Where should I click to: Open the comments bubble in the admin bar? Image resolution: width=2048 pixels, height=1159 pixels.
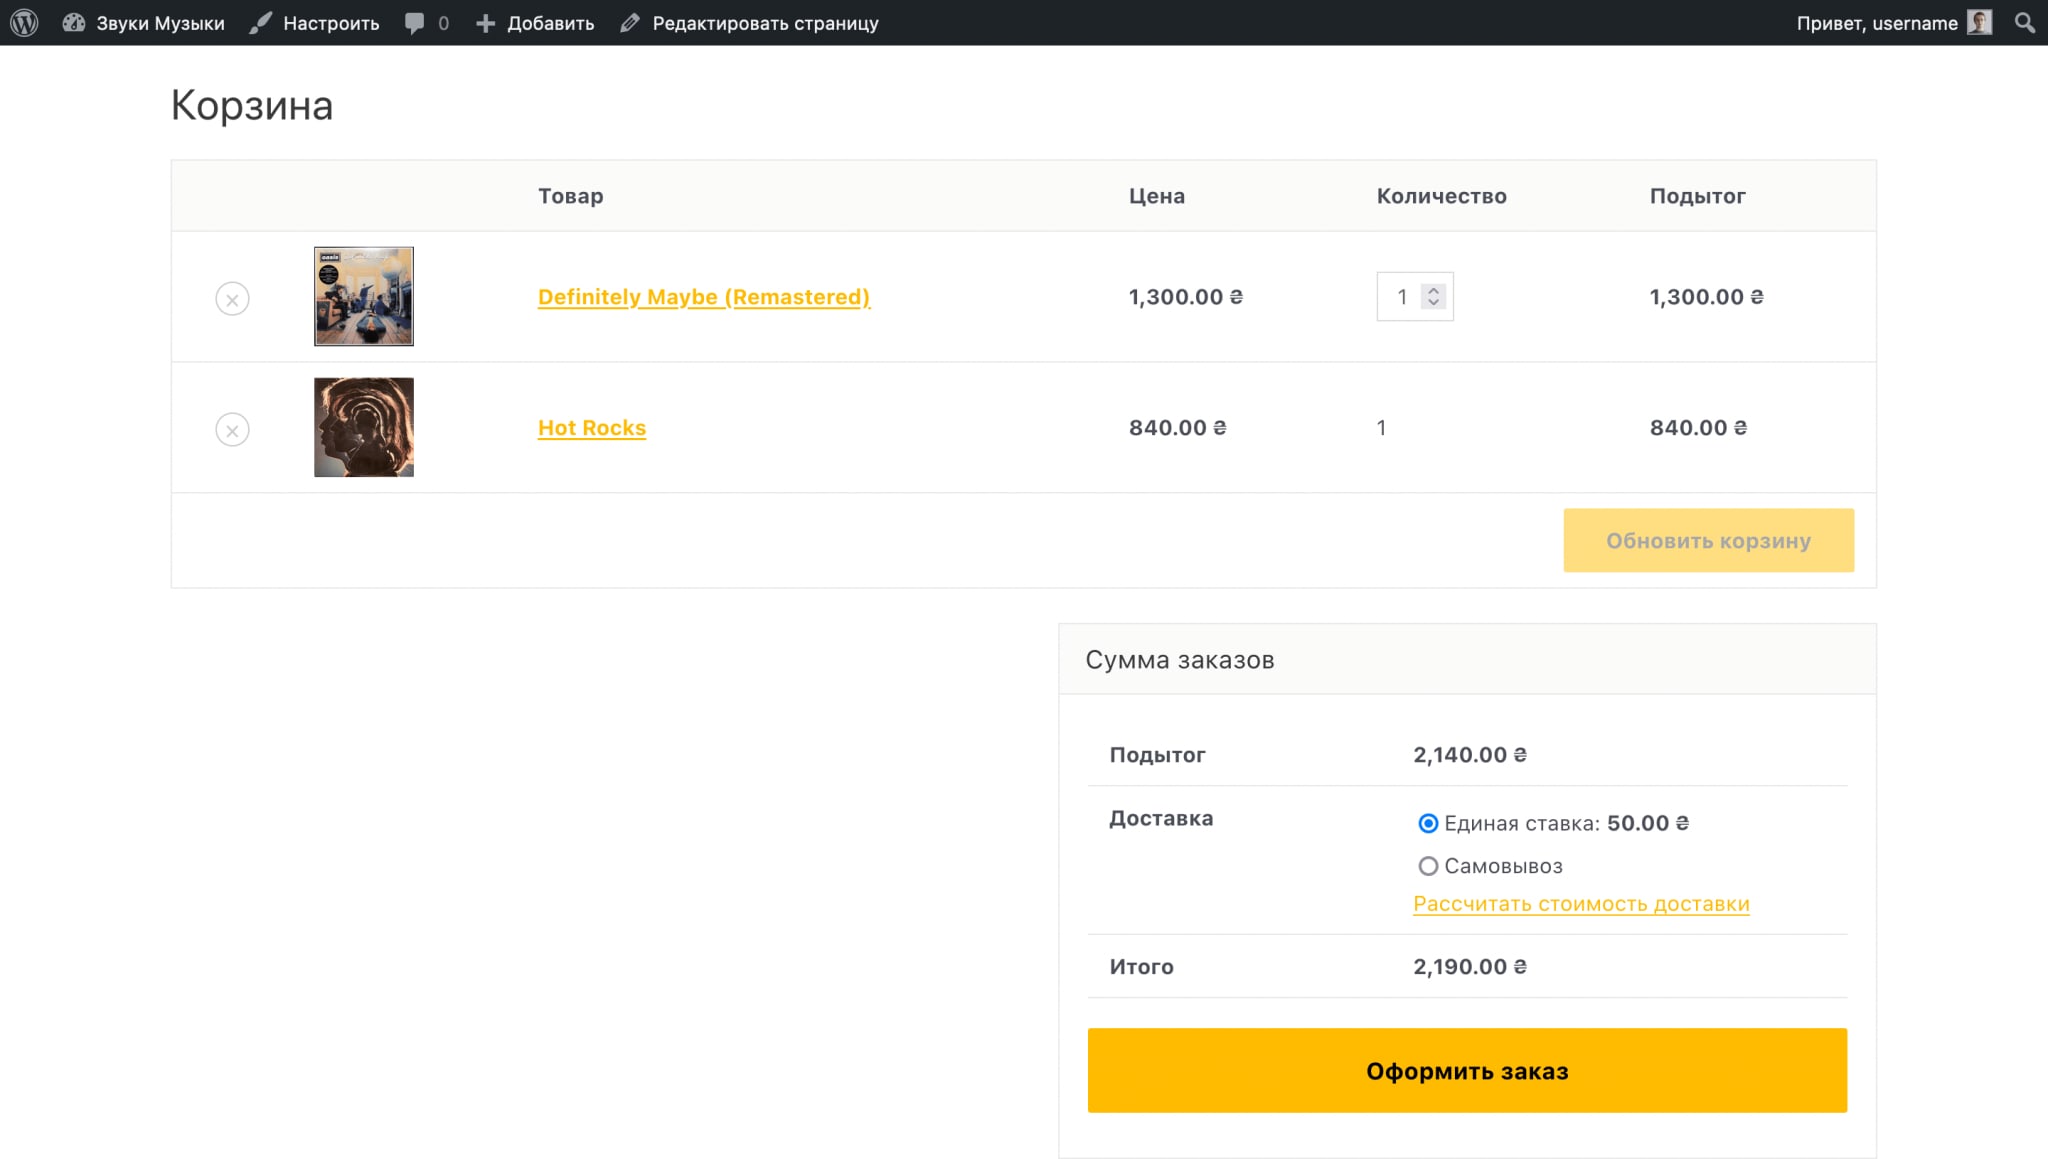point(427,22)
